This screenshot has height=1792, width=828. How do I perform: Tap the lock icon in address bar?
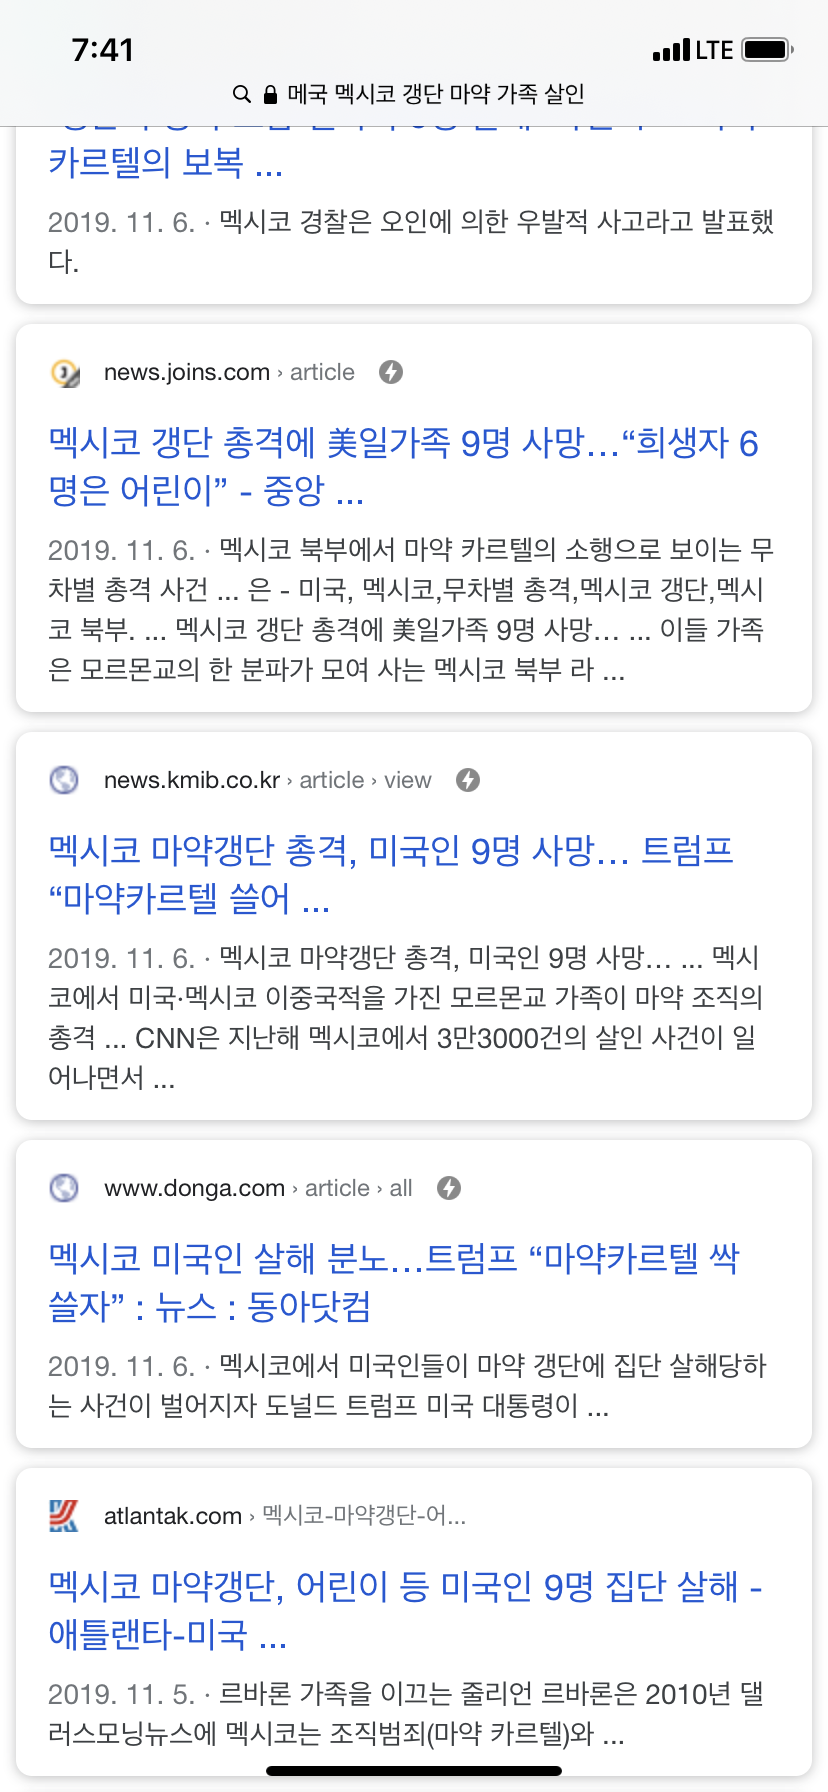click(x=270, y=95)
